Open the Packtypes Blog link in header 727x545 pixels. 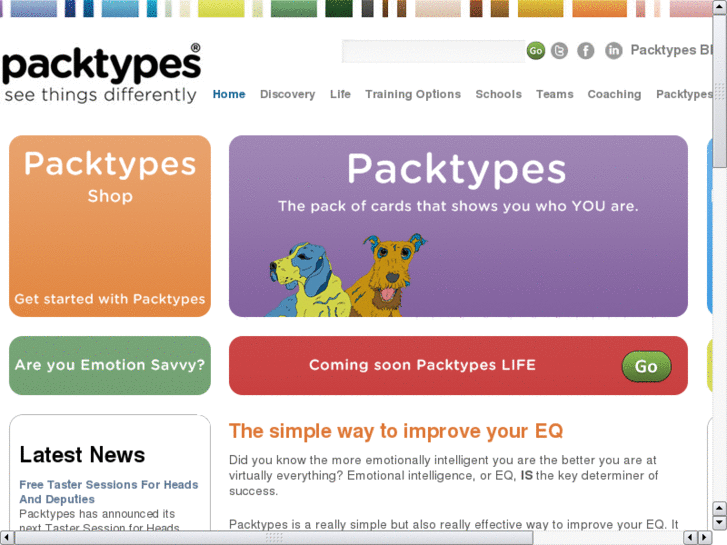click(x=671, y=50)
